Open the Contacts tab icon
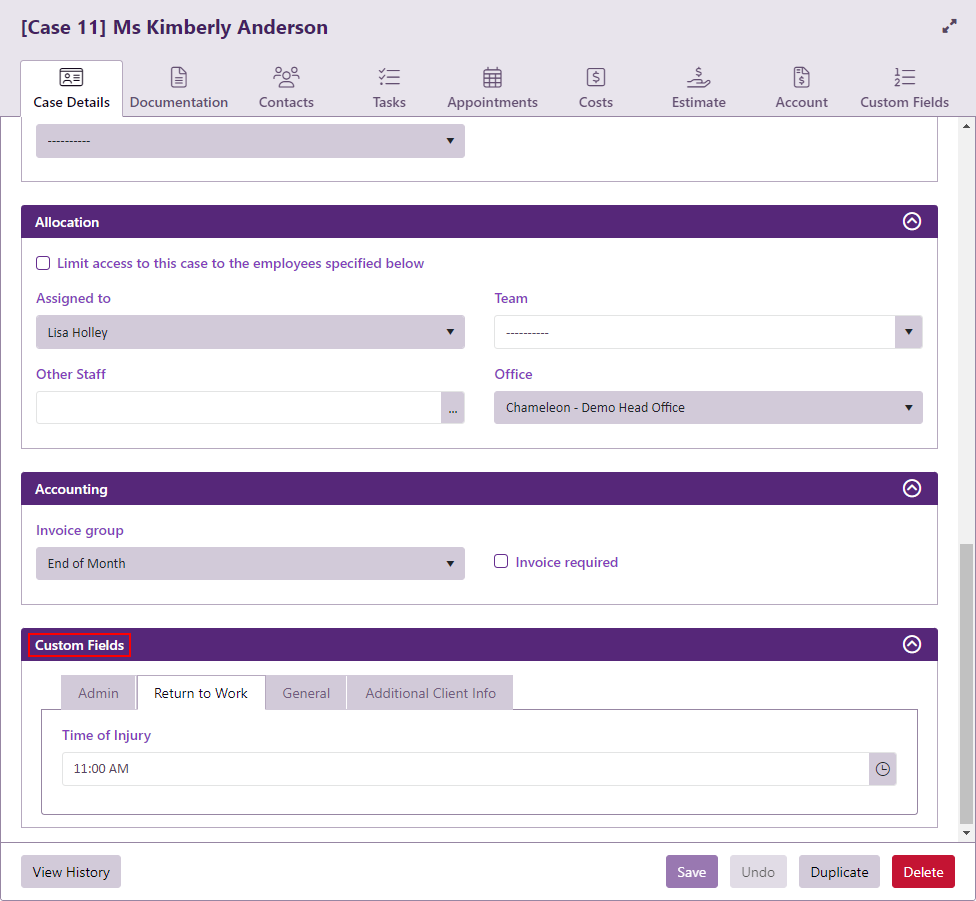 [x=286, y=78]
